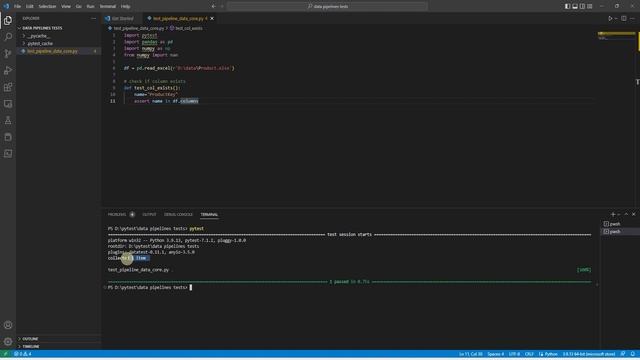Image resolution: width=640 pixels, height=360 pixels.
Task: Expand the OUTLINE section
Action: (x=30, y=339)
